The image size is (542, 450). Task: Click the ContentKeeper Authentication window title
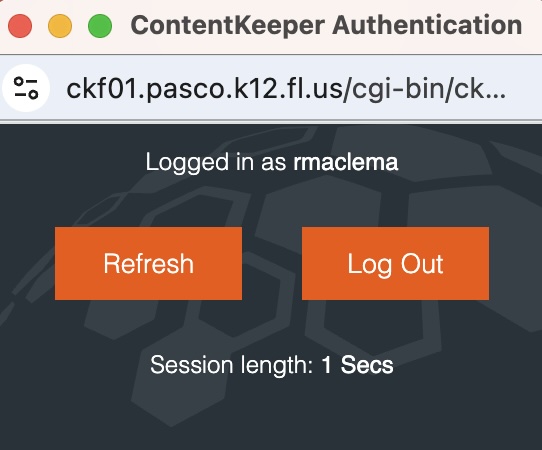click(x=326, y=26)
